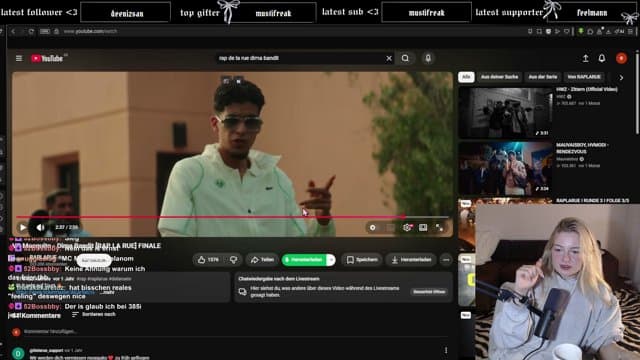Image resolution: width=640 pixels, height=360 pixels.
Task: Go back with the browser back arrow
Action: click(x=13, y=31)
